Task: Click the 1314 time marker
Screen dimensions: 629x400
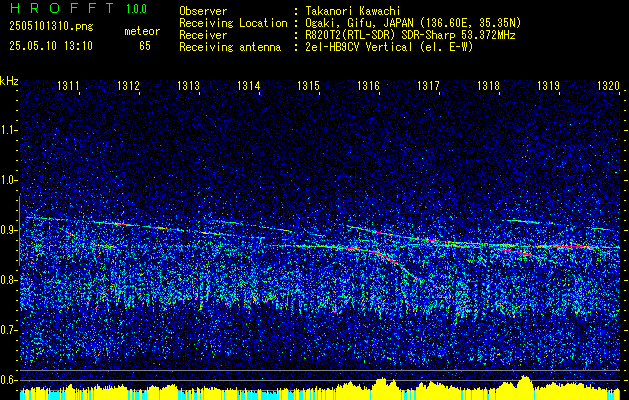Action: 248,85
